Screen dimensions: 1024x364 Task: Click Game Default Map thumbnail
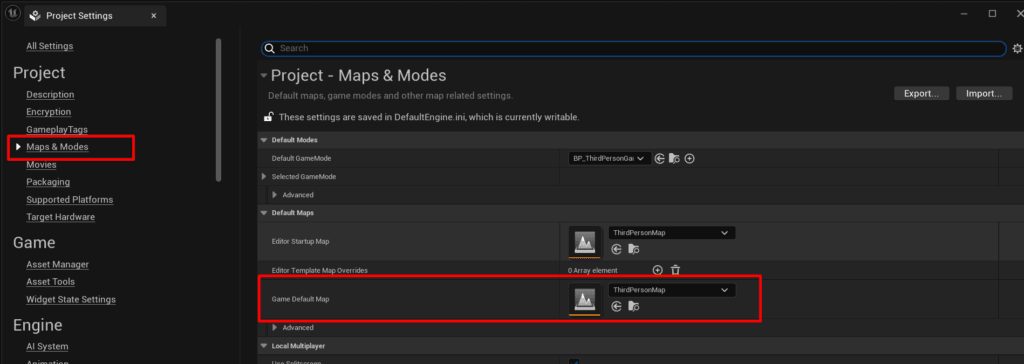(x=584, y=299)
